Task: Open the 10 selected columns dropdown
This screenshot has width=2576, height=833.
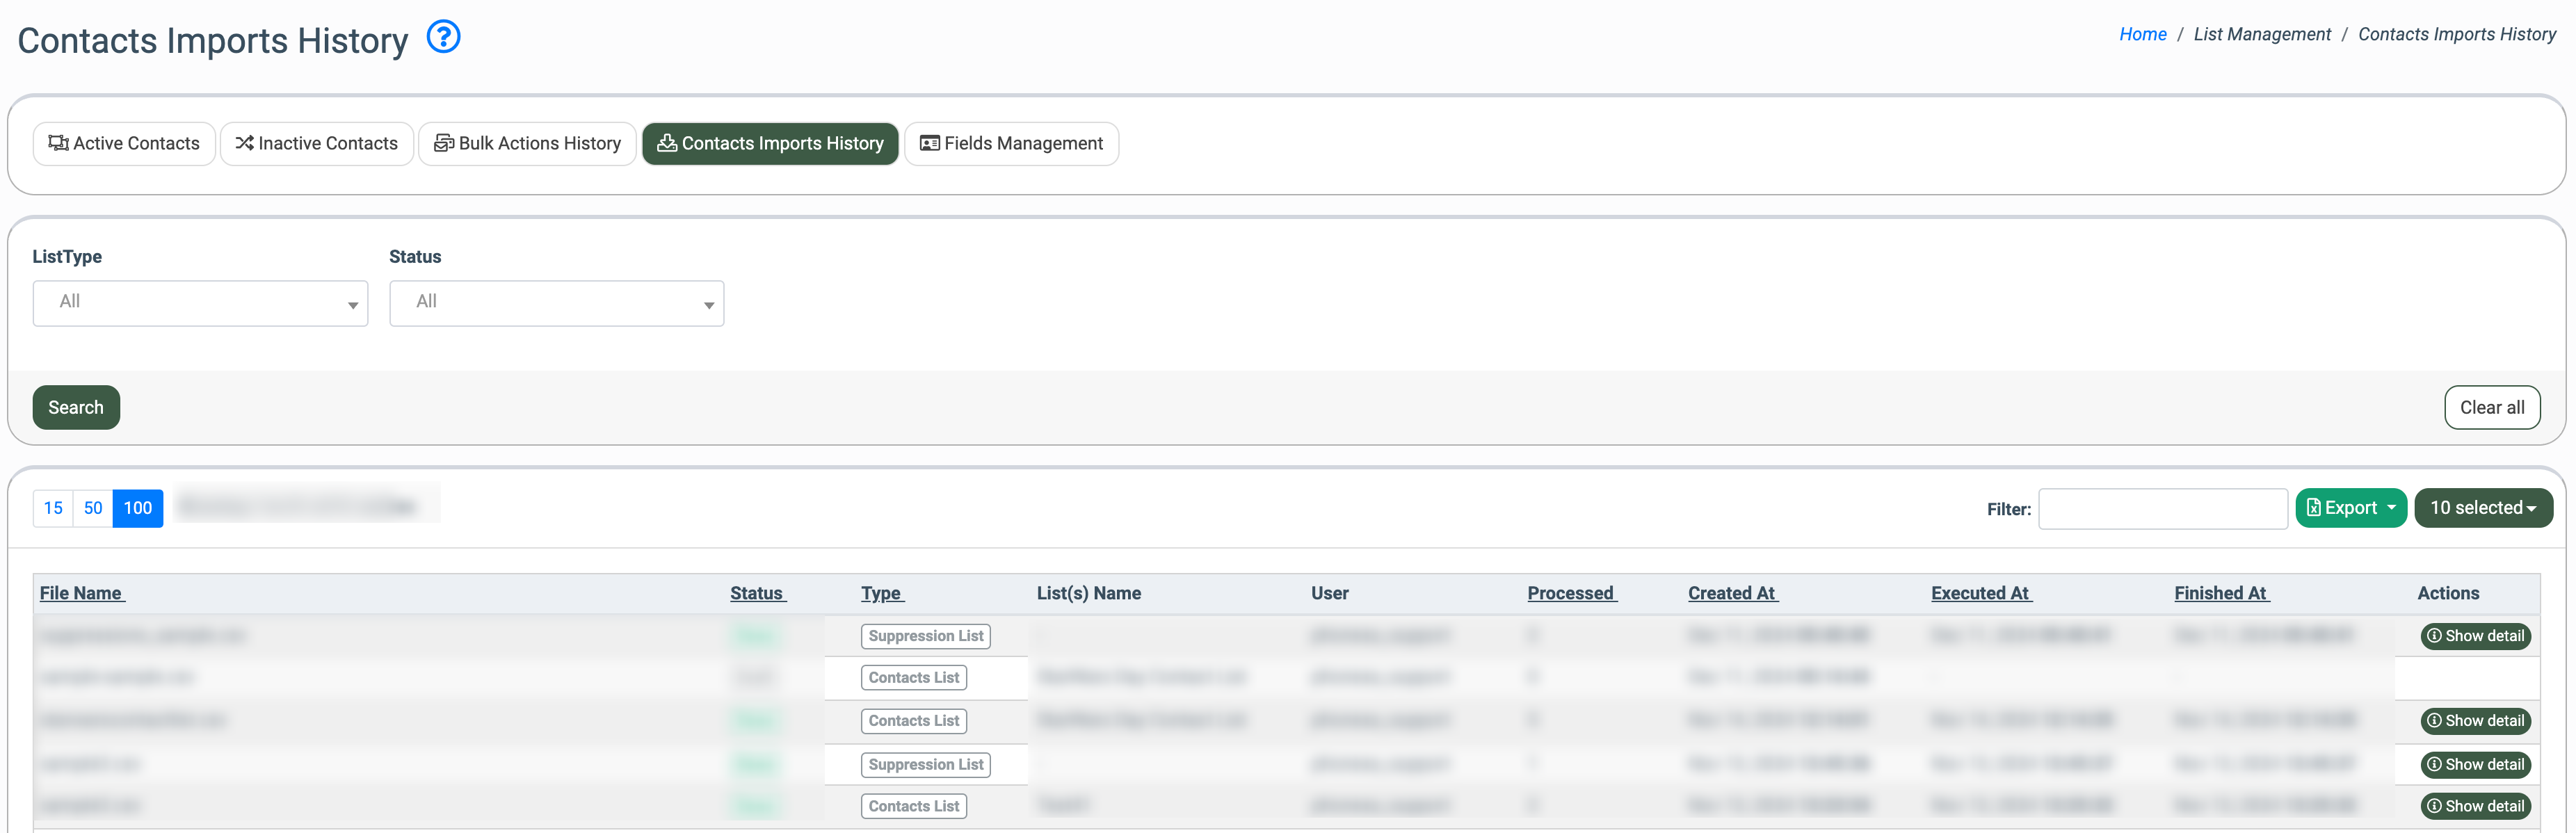Action: (2482, 508)
